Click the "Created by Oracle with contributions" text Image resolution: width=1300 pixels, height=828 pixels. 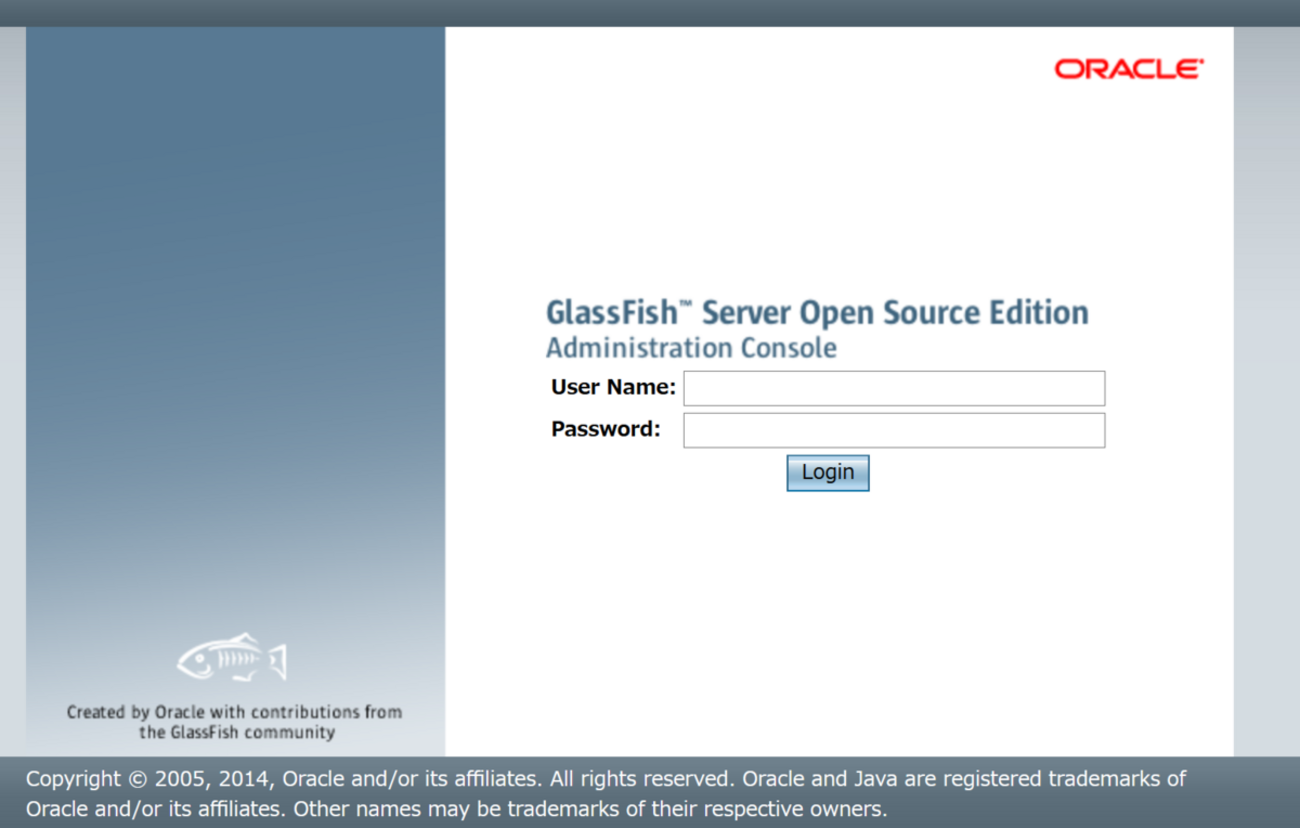point(234,722)
